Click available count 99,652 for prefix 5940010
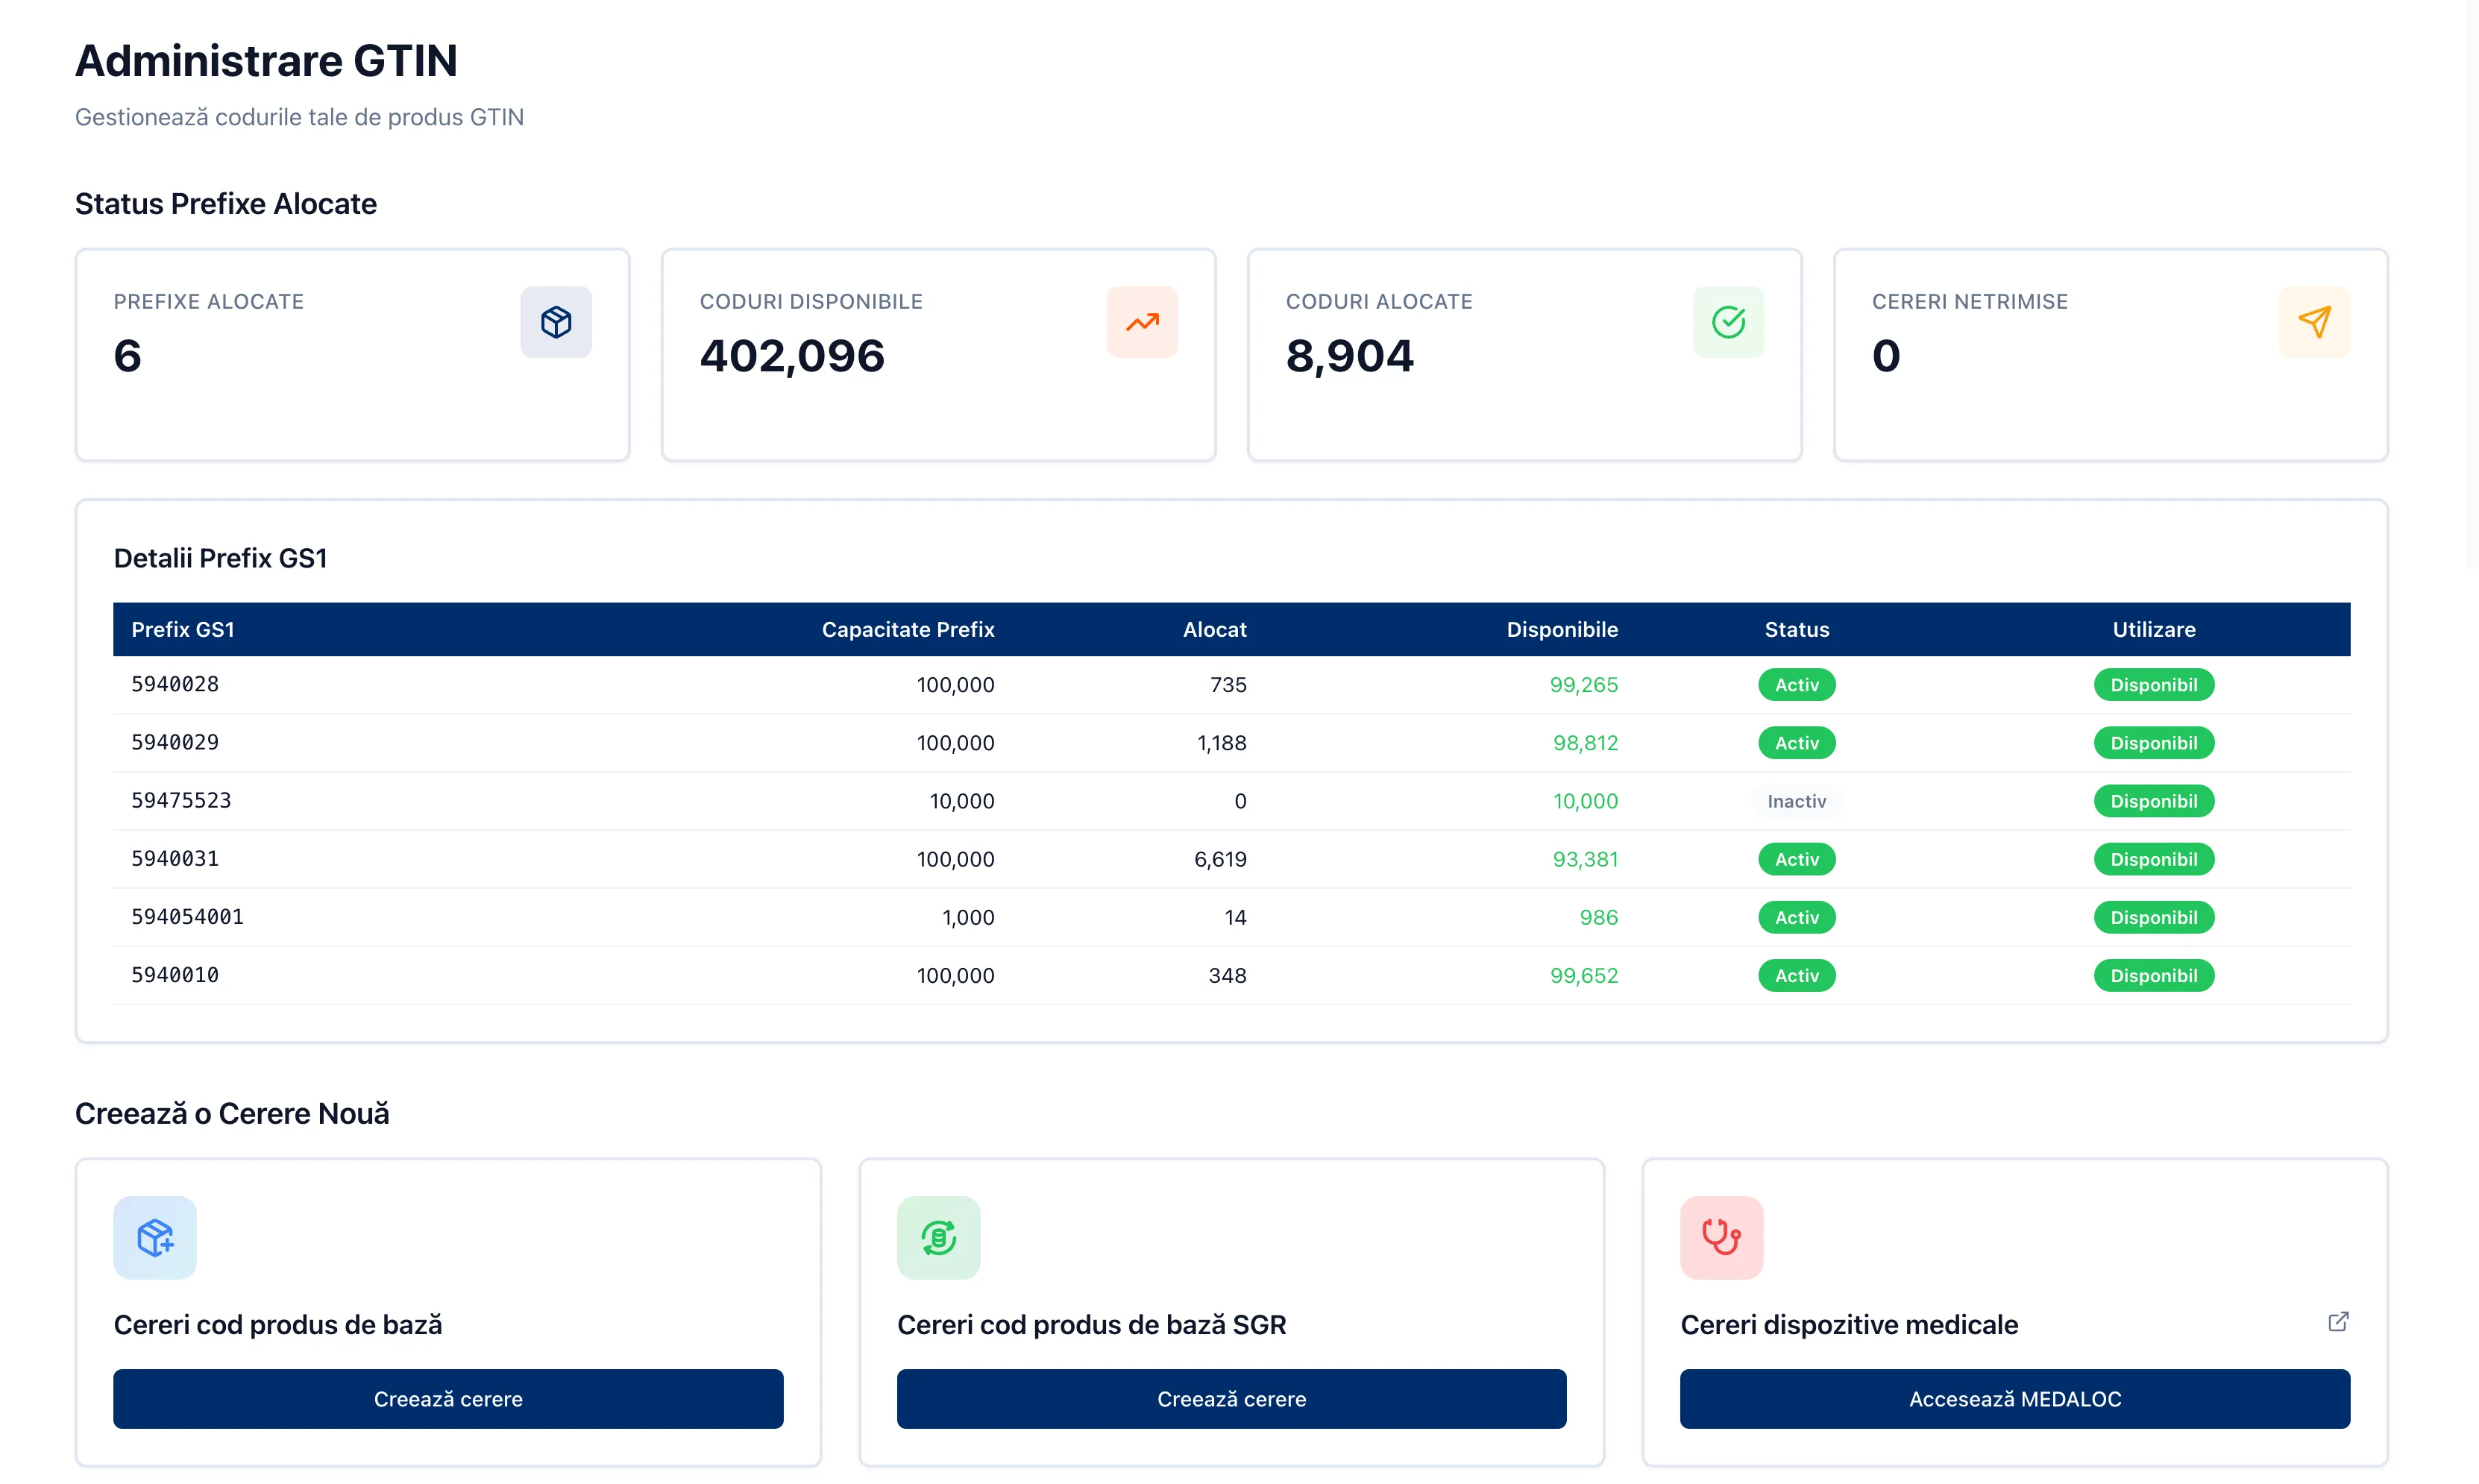Image resolution: width=2479 pixels, height=1484 pixels. 1583,975
